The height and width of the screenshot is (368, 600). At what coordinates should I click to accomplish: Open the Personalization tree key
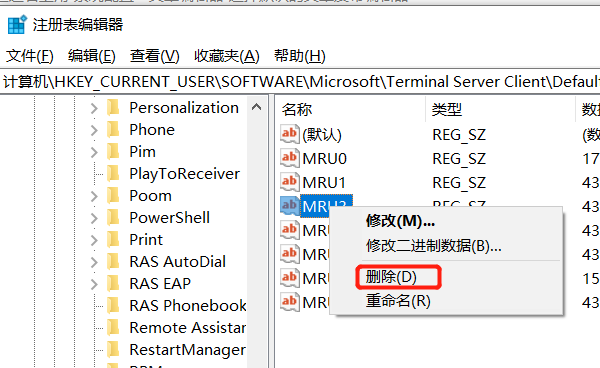point(184,108)
